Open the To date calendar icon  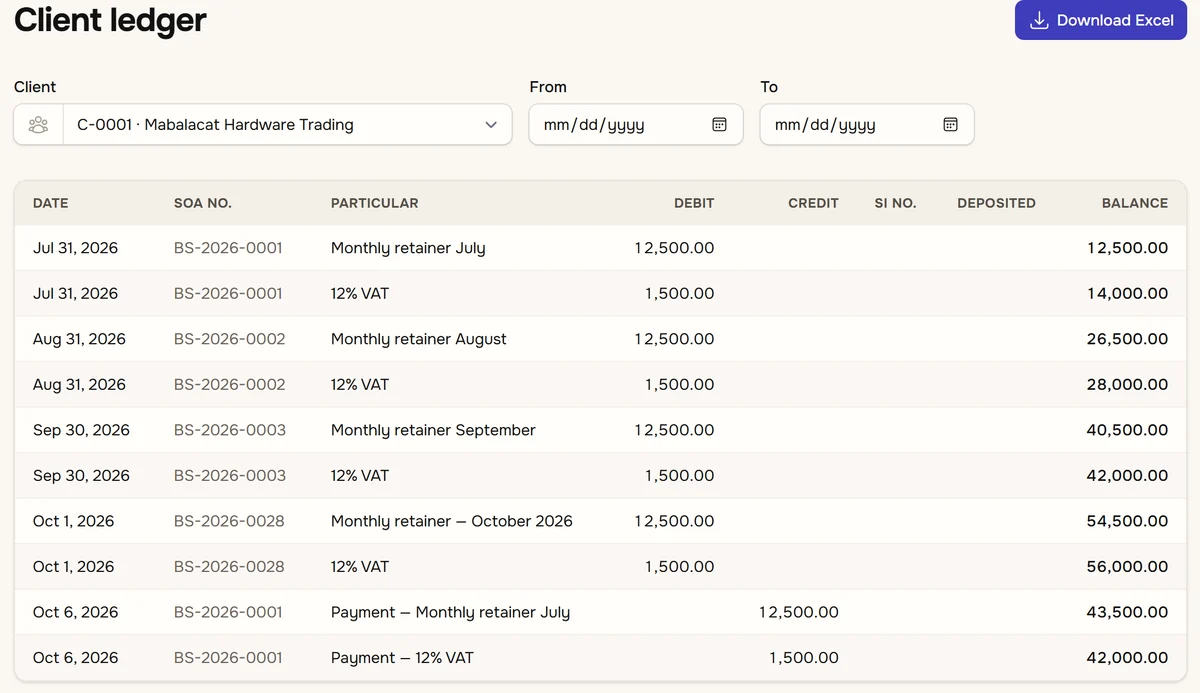(x=950, y=125)
